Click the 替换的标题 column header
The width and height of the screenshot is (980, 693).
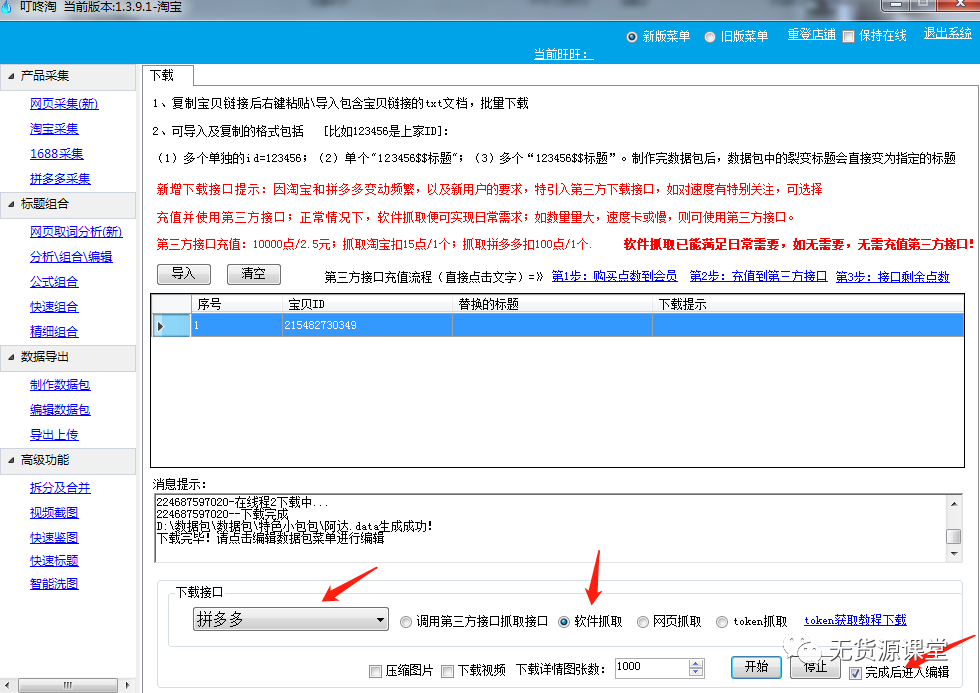552,304
